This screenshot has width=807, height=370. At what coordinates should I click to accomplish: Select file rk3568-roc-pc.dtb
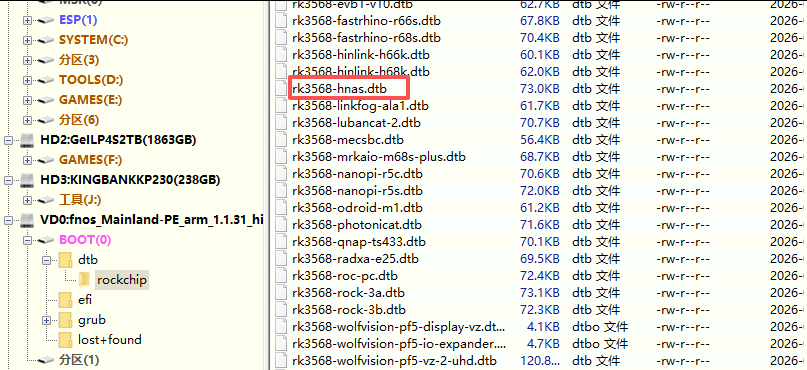(x=345, y=276)
